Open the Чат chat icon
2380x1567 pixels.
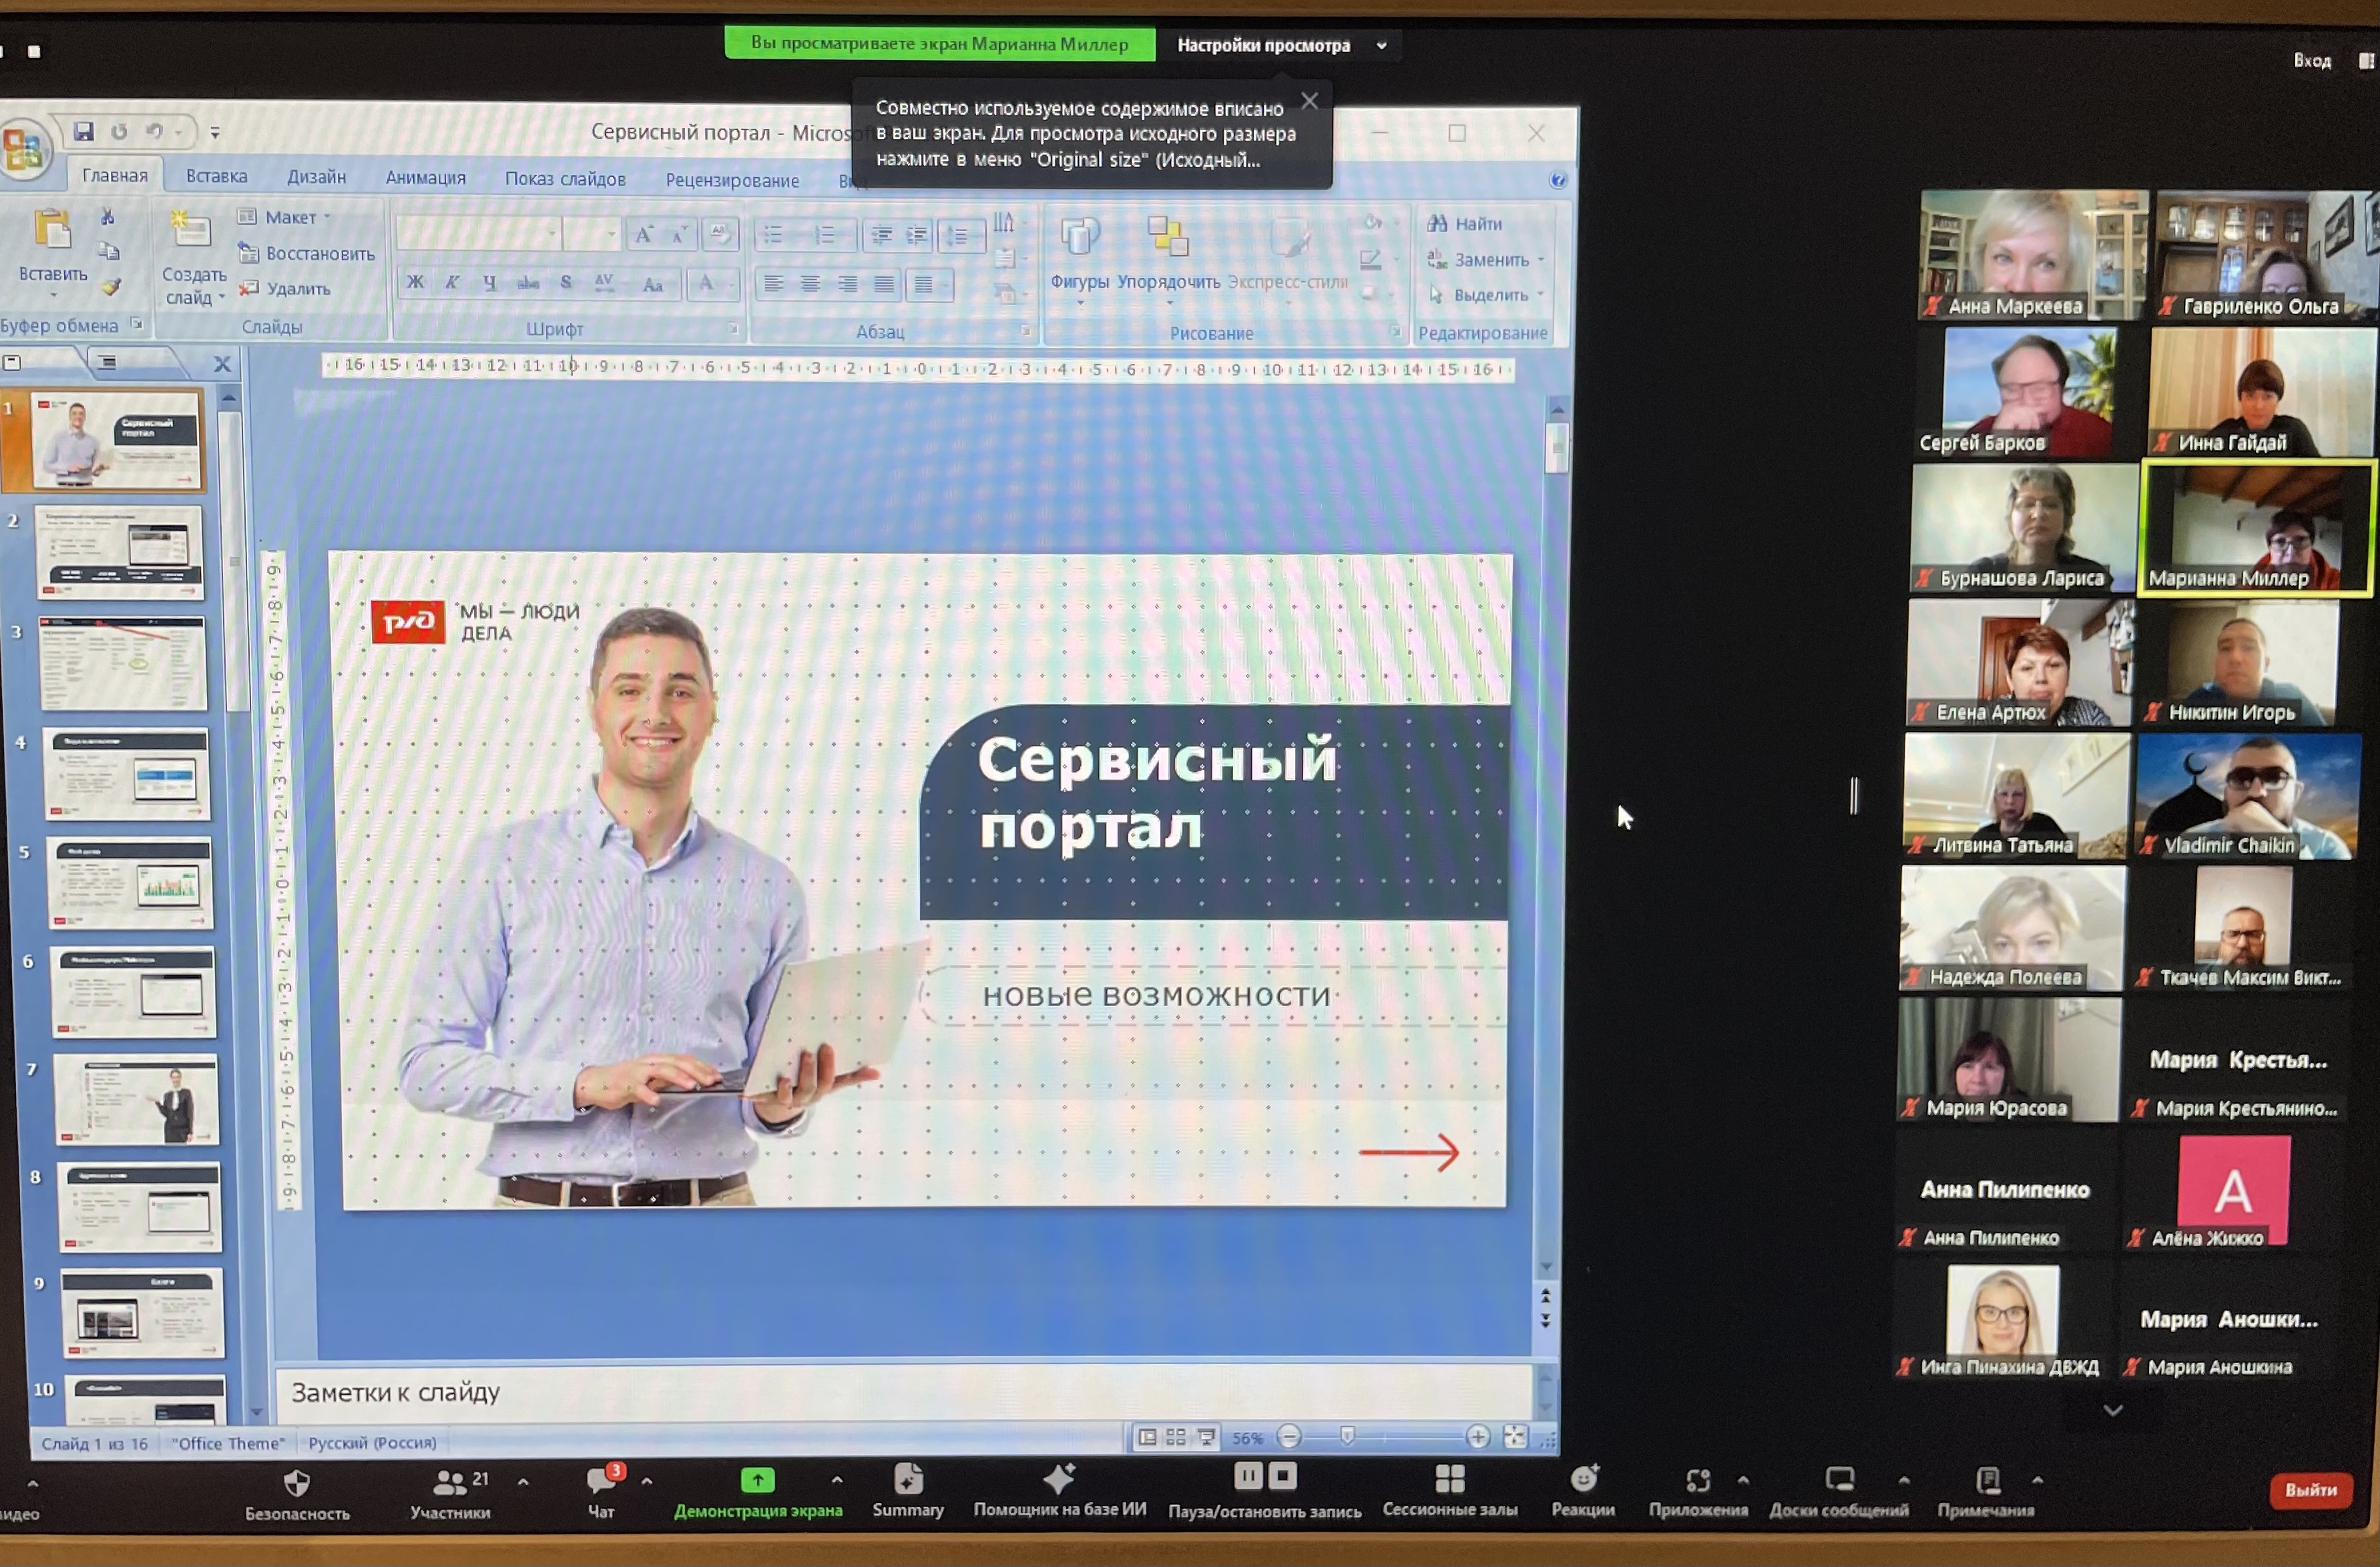click(x=602, y=1481)
